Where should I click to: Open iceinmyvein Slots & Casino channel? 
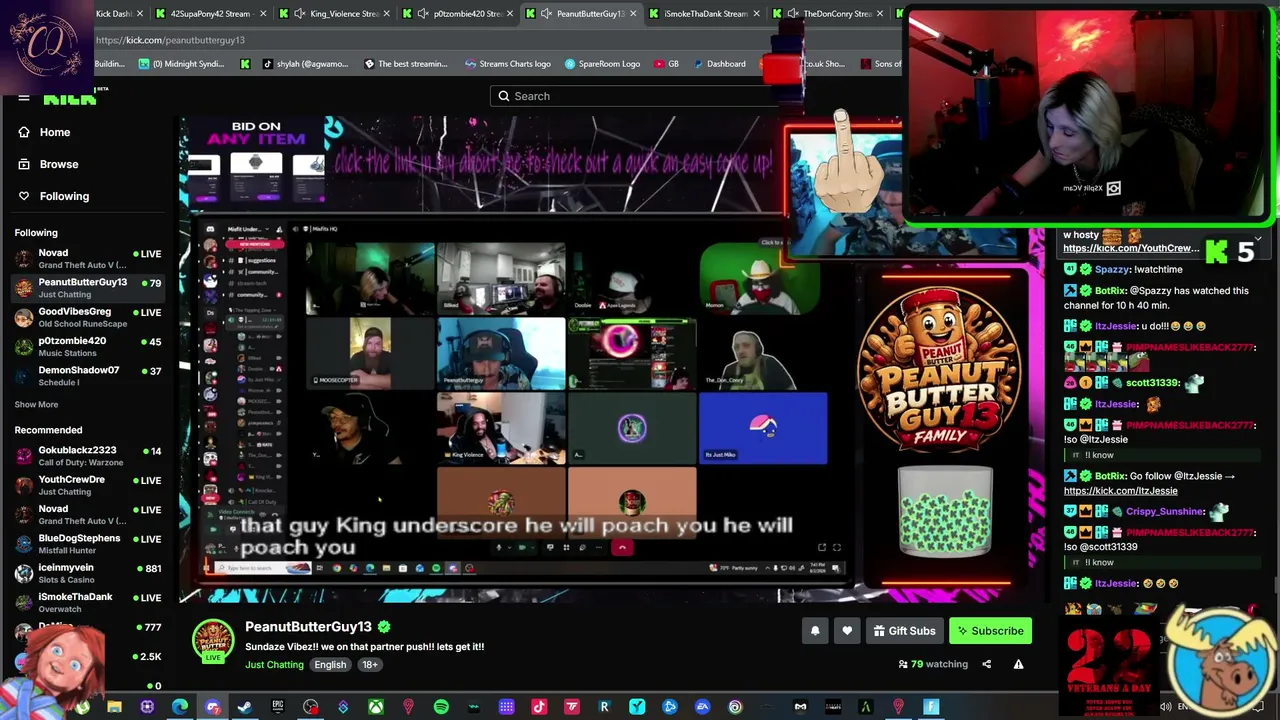(88, 572)
